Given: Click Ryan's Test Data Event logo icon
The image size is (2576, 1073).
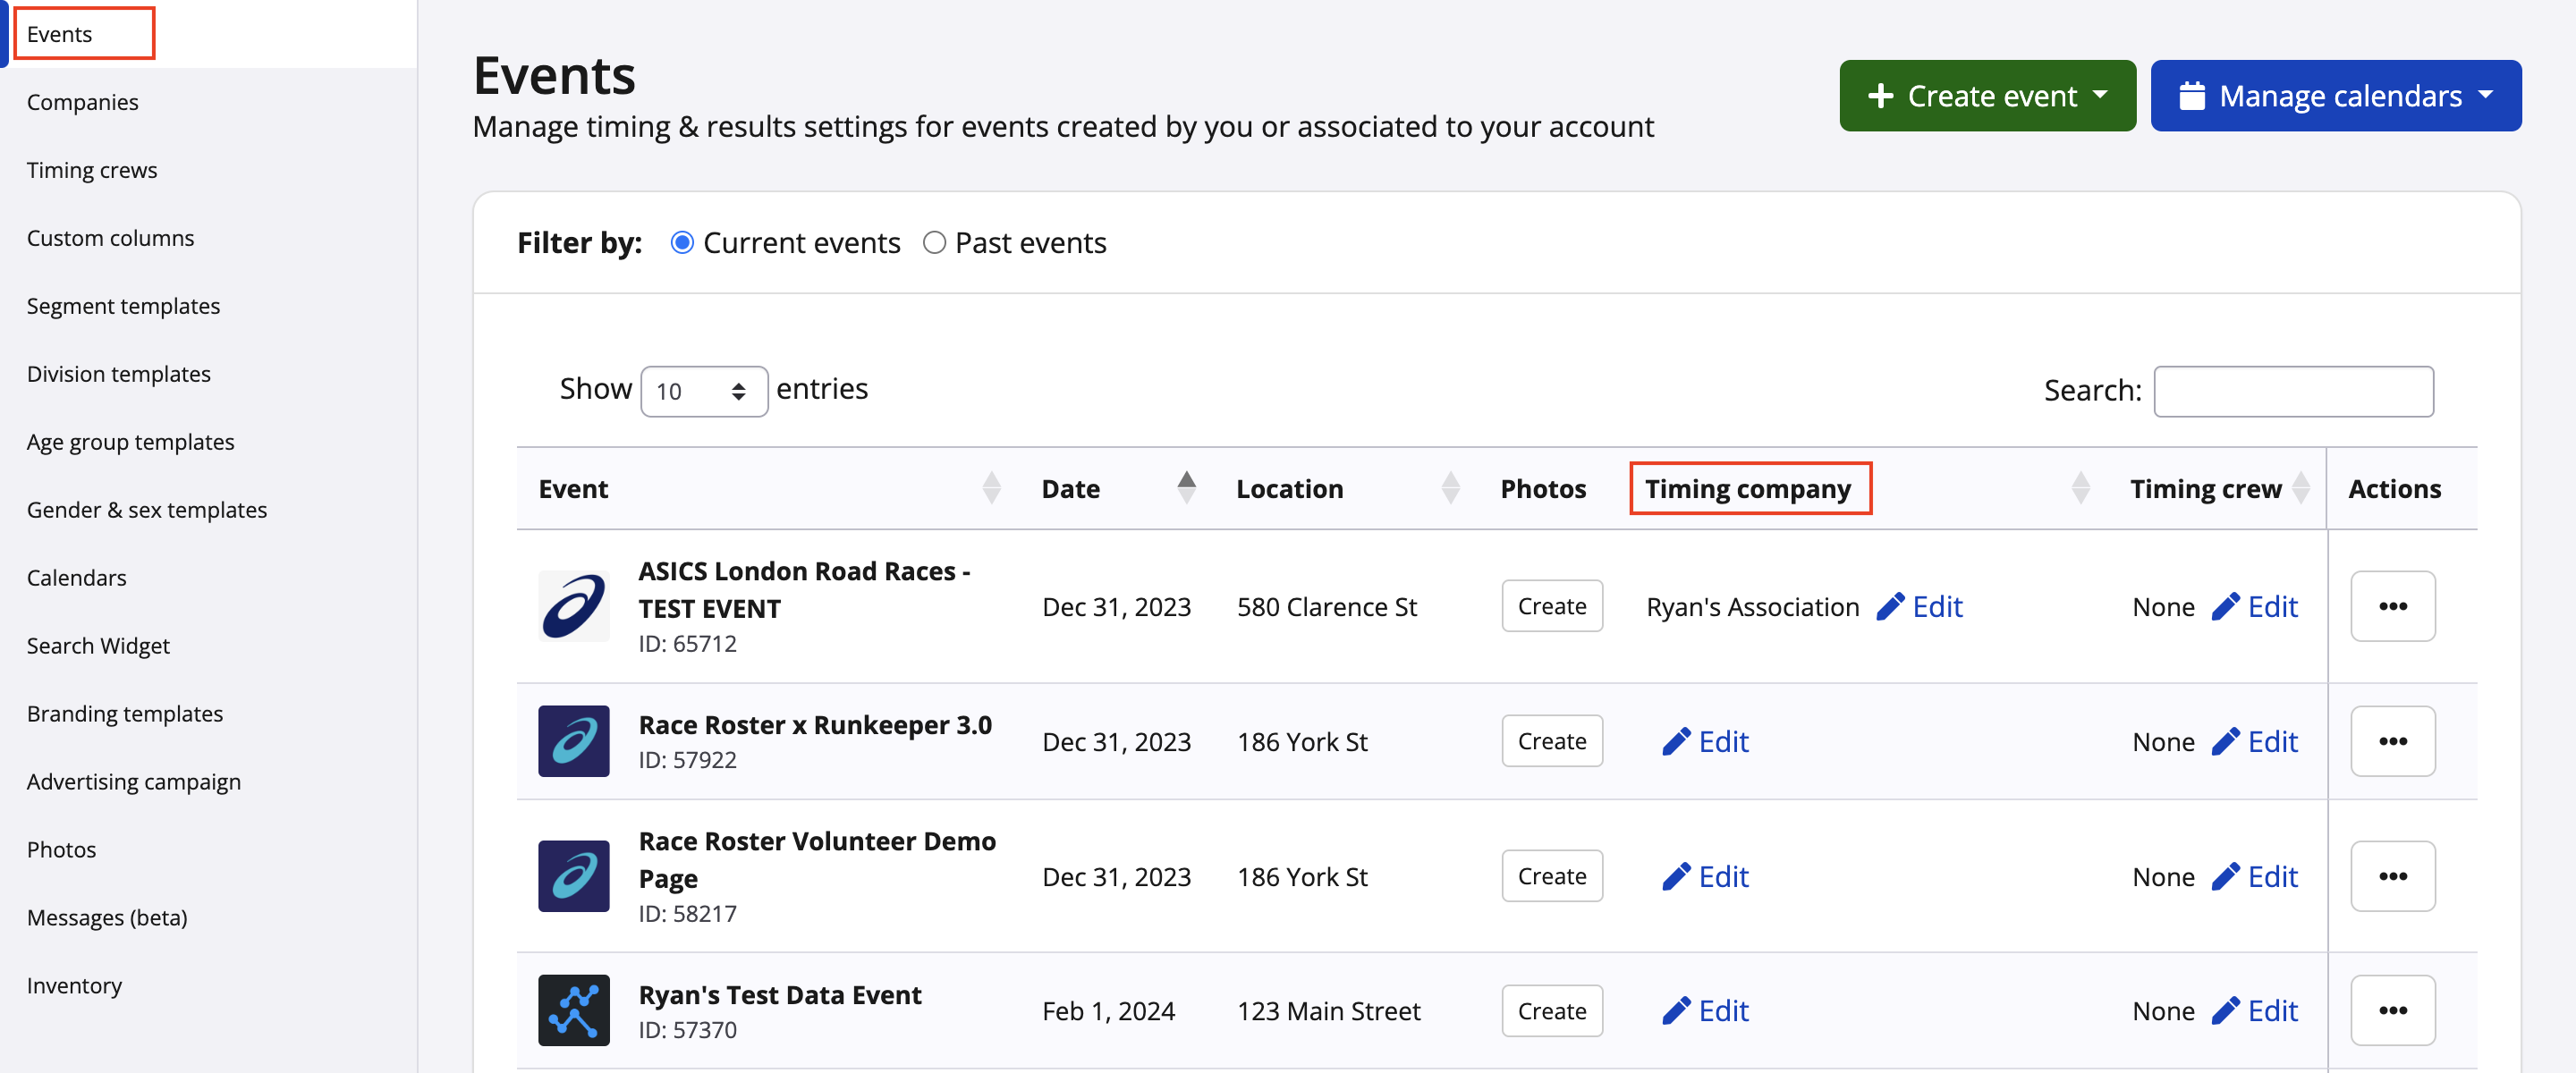Looking at the screenshot, I should [573, 1010].
